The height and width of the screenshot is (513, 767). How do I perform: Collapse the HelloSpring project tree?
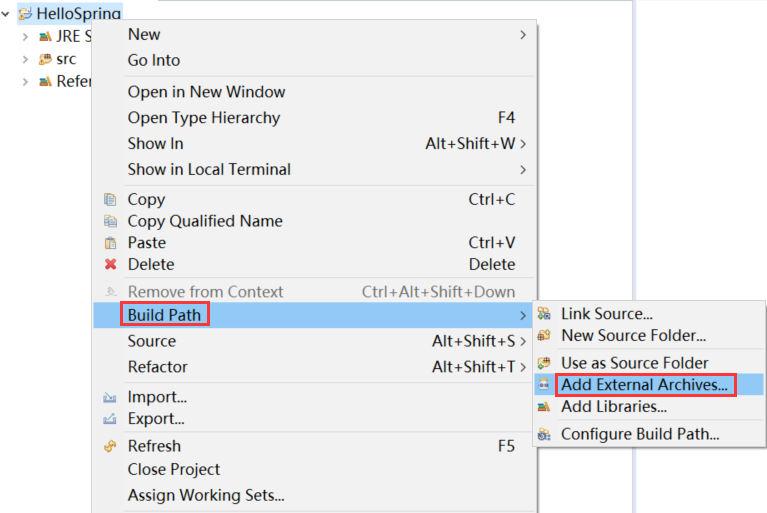click(x=5, y=14)
